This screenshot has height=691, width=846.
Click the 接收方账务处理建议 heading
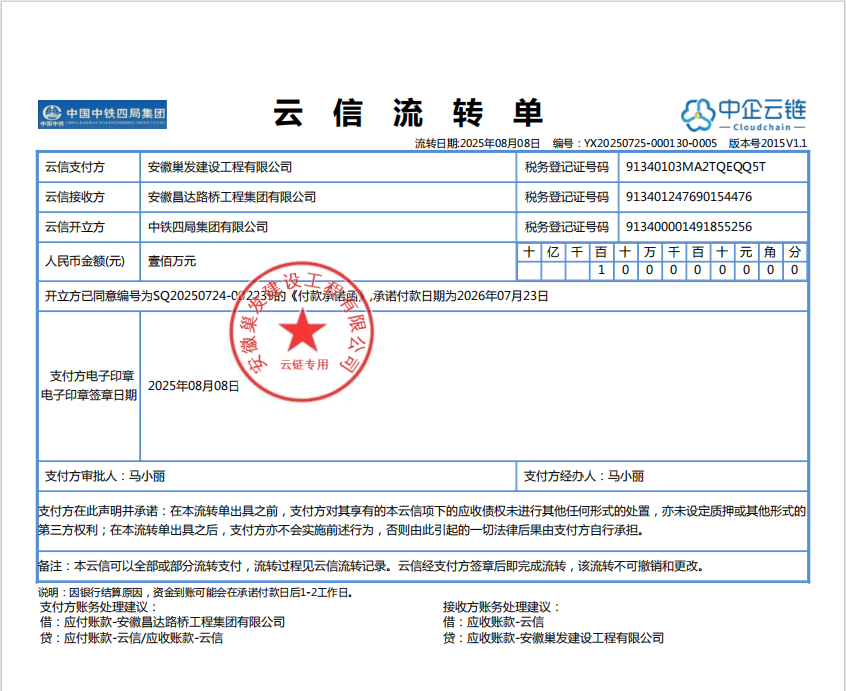tap(502, 607)
